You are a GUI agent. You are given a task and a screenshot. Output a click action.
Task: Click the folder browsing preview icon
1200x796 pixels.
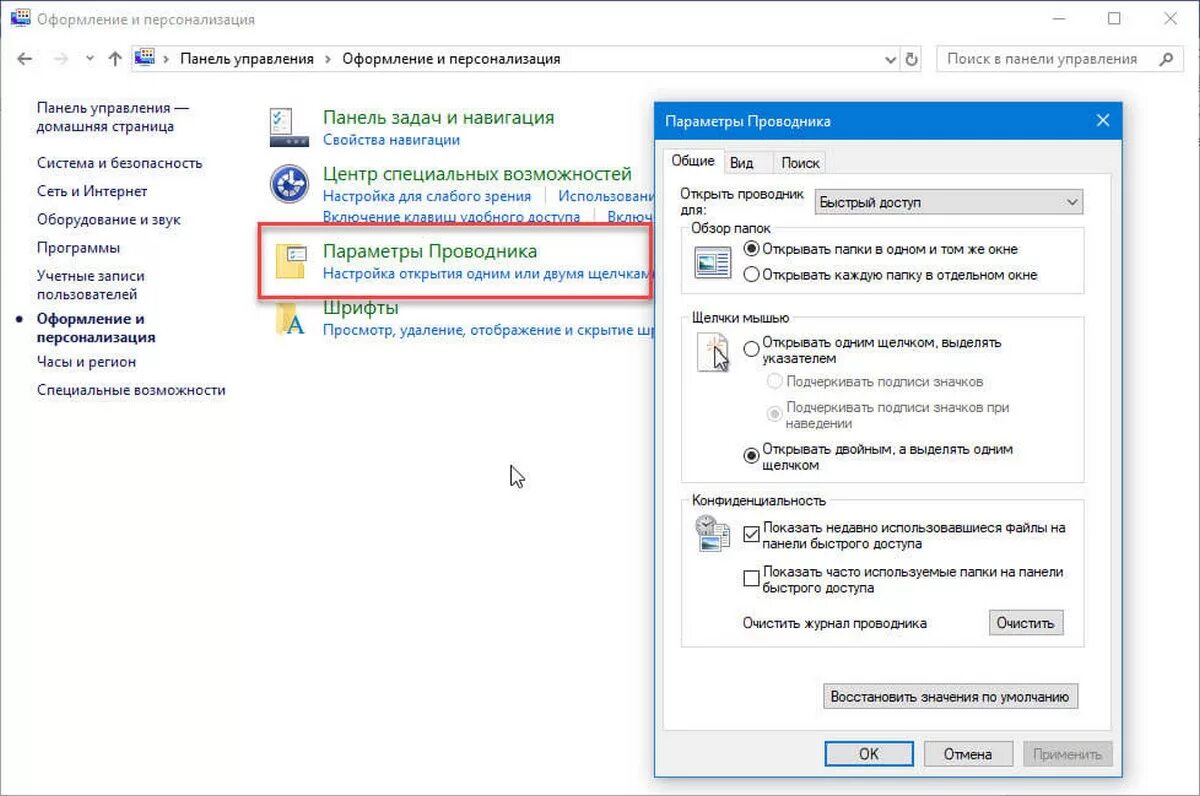pyautogui.click(x=710, y=259)
